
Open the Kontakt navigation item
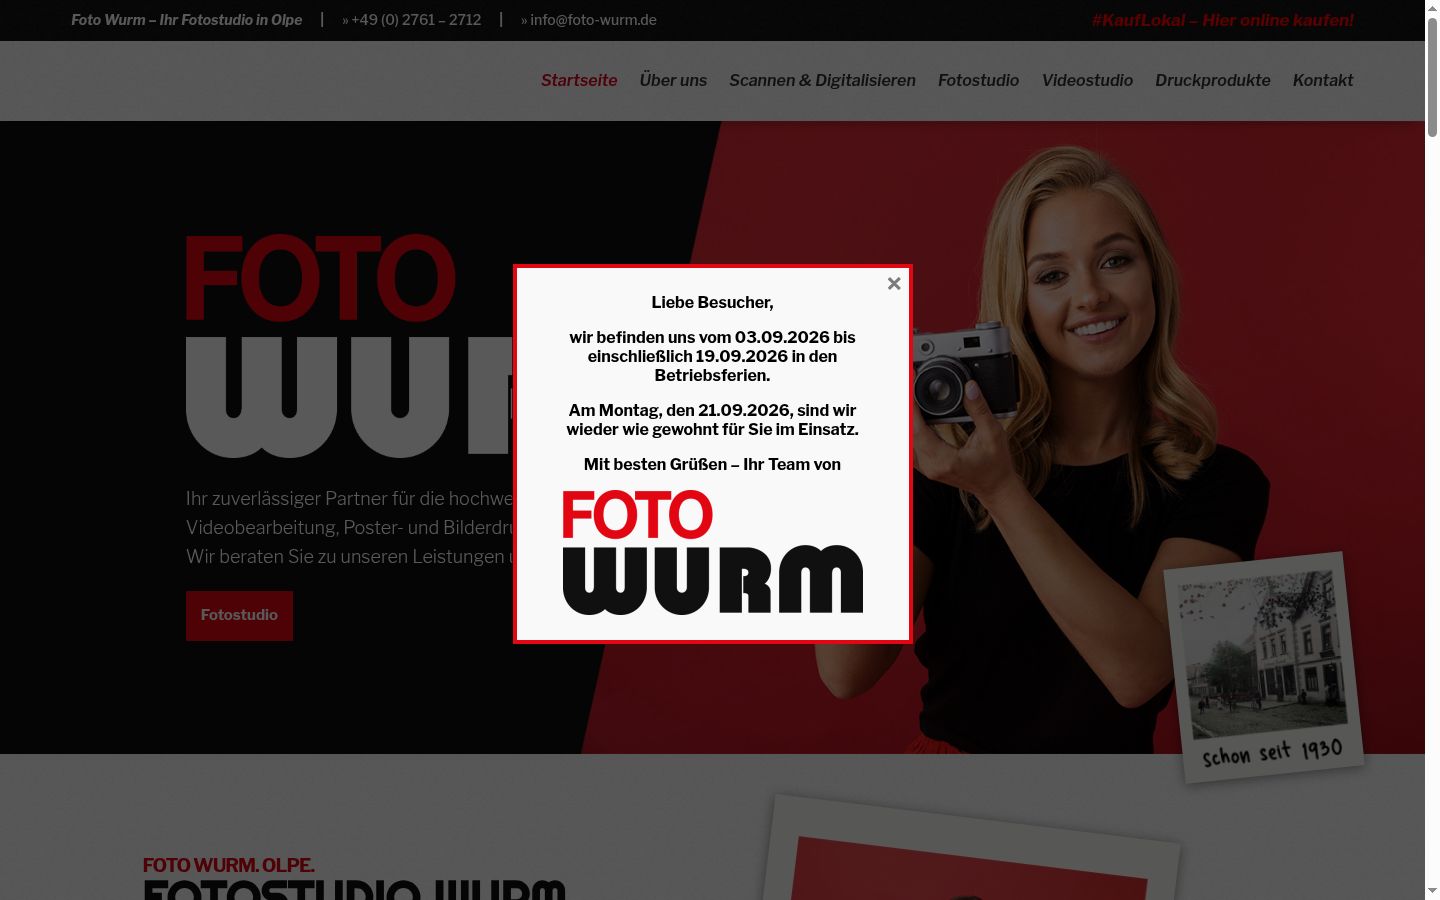[x=1323, y=80]
